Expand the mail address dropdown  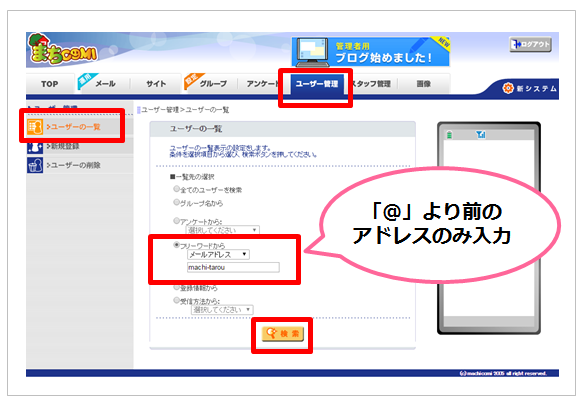pyautogui.click(x=218, y=255)
